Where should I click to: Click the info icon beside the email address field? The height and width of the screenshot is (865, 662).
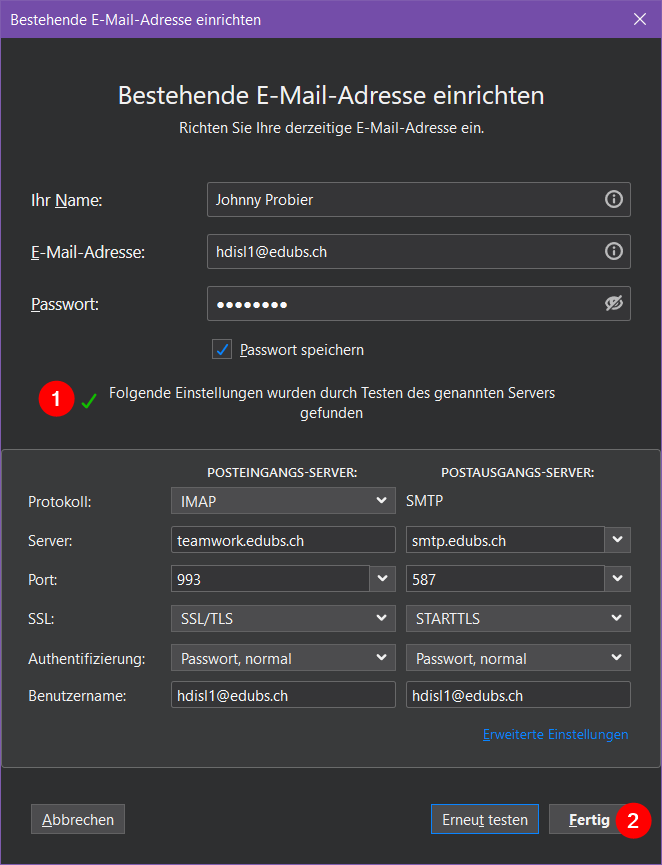(x=613, y=252)
